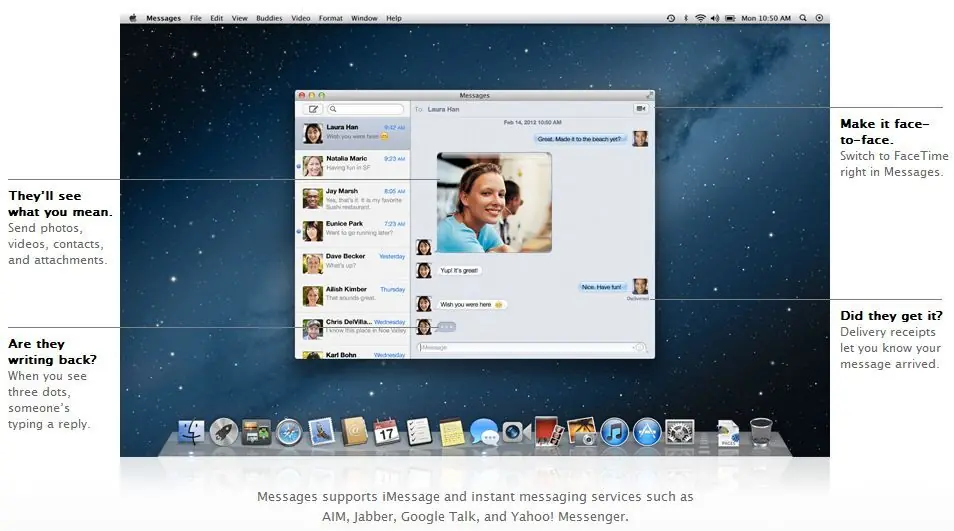Viewport: 954px width, 531px height.
Task: Open Notification Center from the menu bar
Action: tap(820, 18)
